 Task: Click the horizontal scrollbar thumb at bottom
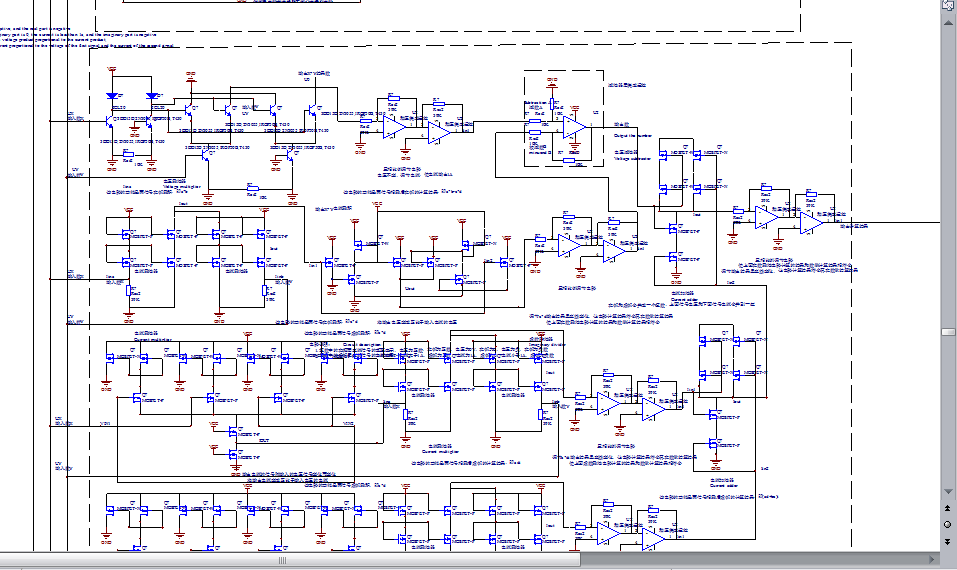[x=282, y=560]
